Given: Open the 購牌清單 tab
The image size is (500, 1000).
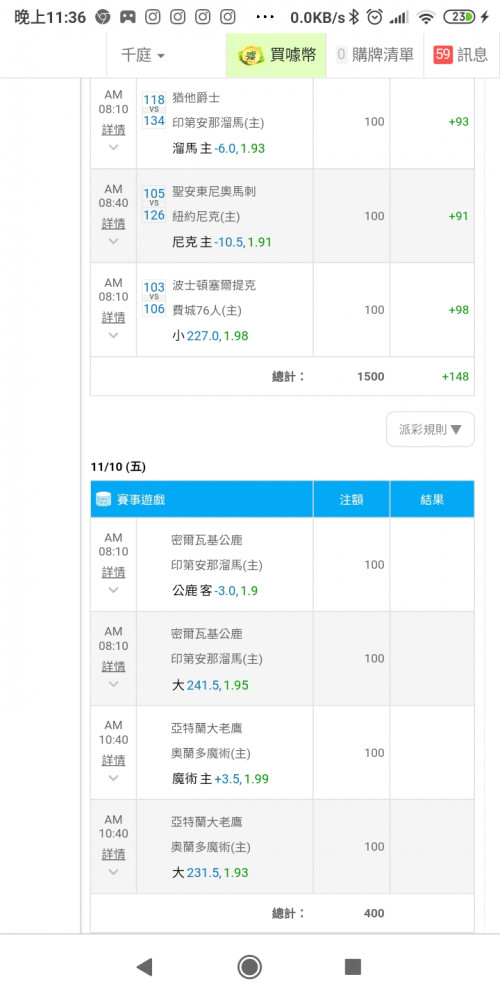Looking at the screenshot, I should click(375, 55).
